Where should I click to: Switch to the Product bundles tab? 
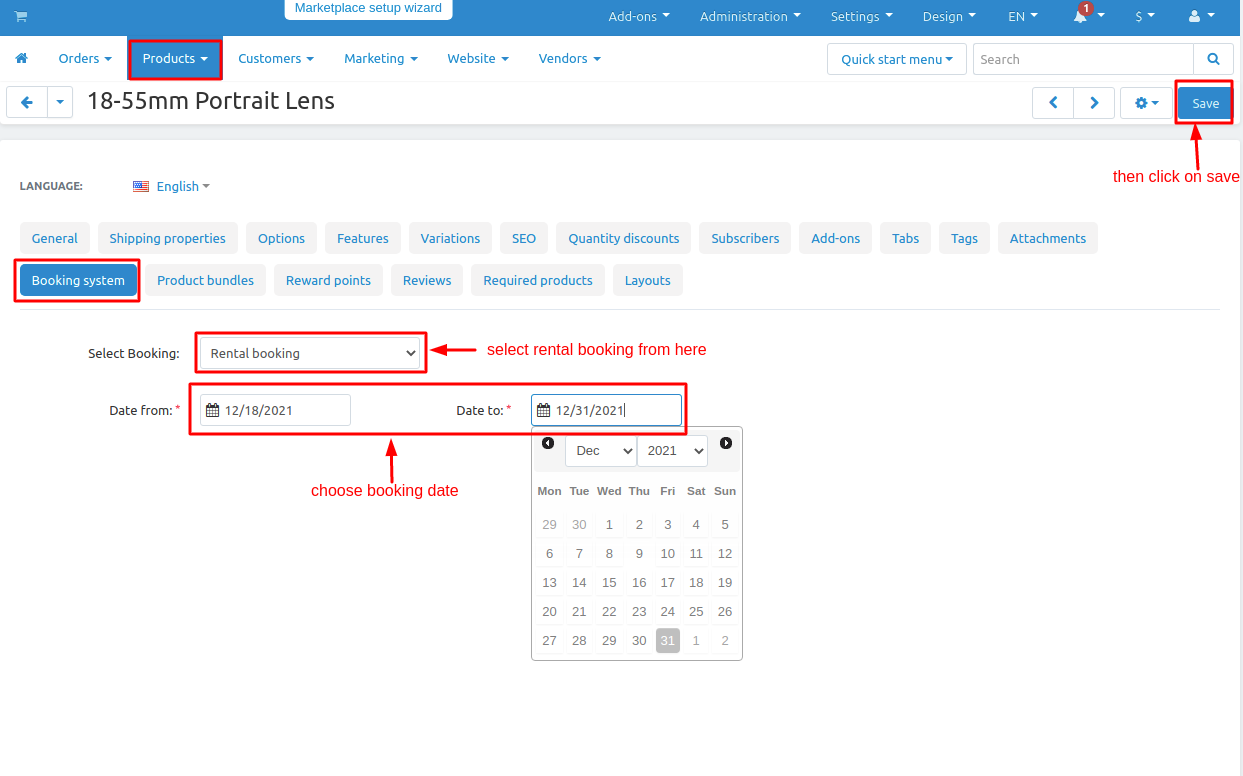click(x=206, y=280)
